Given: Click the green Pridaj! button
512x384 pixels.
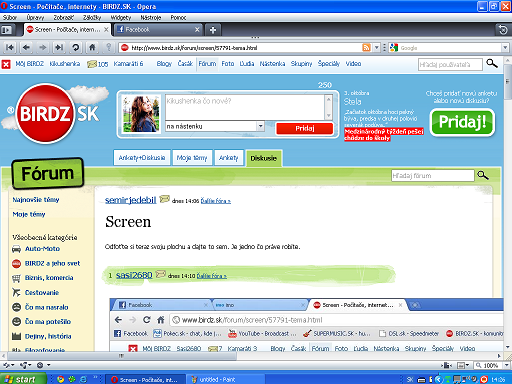Looking at the screenshot, I should [x=462, y=122].
